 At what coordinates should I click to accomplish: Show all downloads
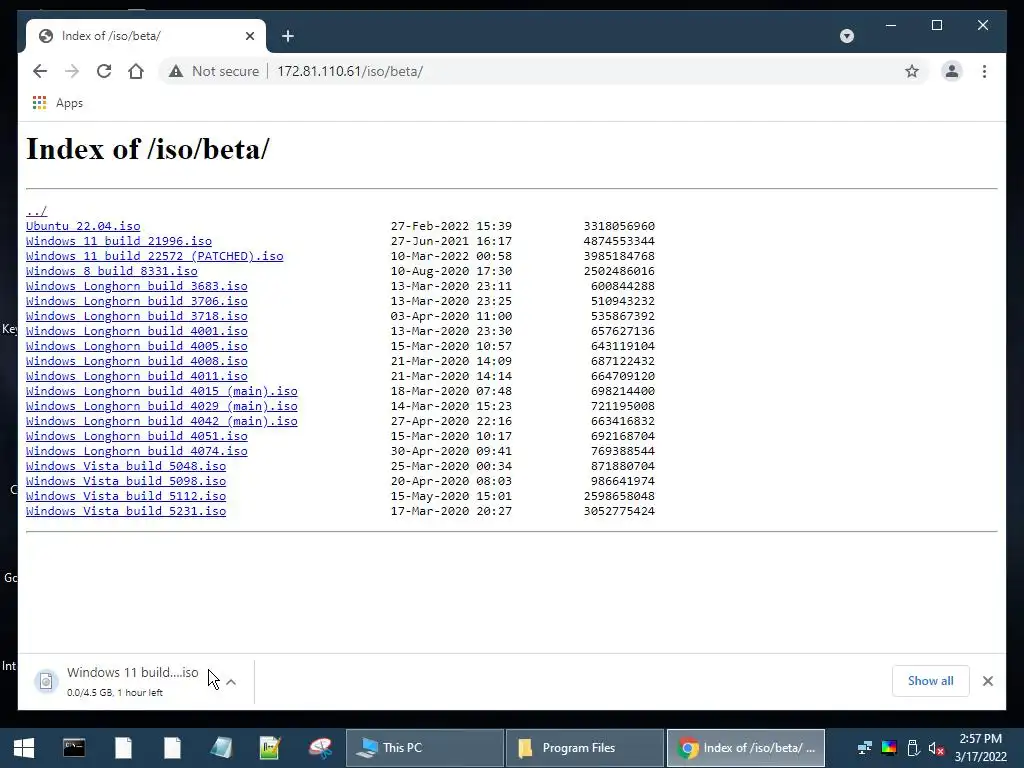pyautogui.click(x=931, y=681)
